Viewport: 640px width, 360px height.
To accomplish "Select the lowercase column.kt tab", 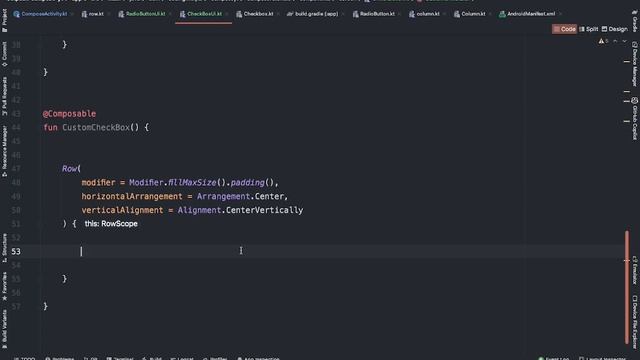I will pyautogui.click(x=428, y=14).
